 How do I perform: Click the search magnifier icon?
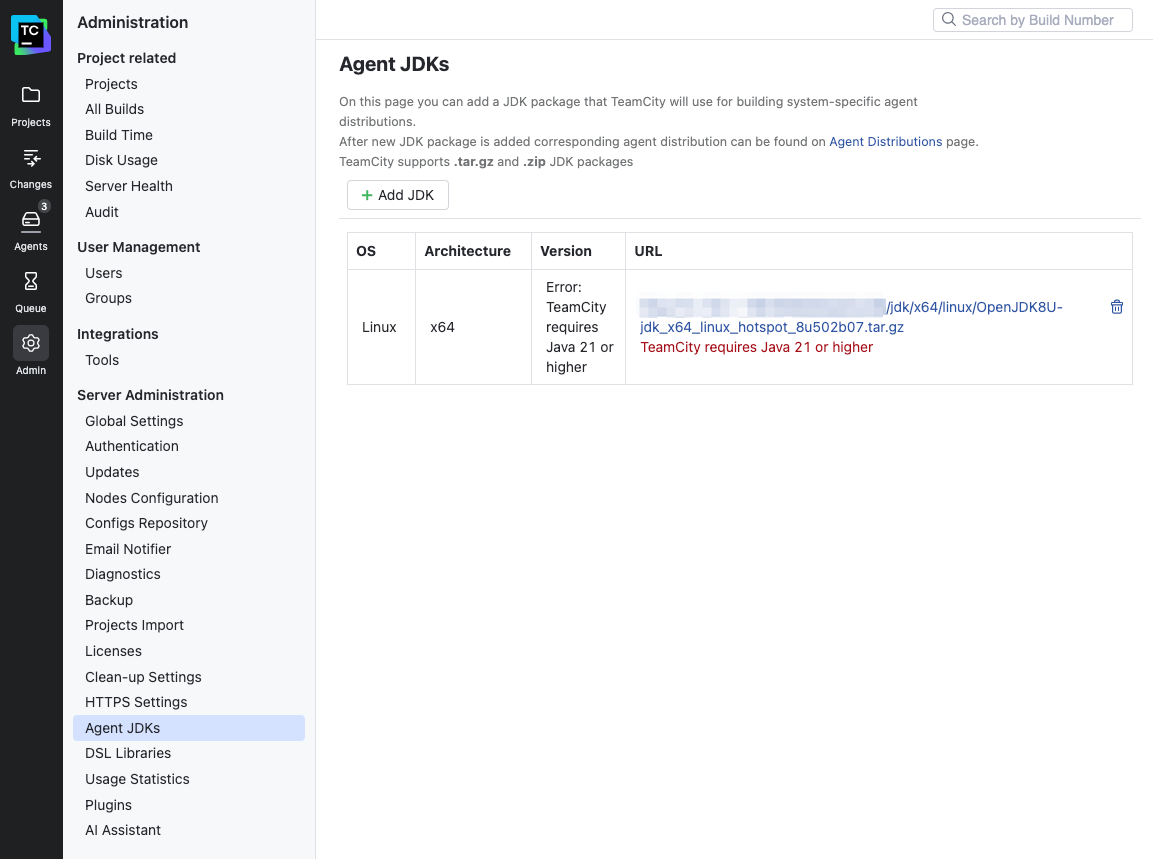click(949, 19)
